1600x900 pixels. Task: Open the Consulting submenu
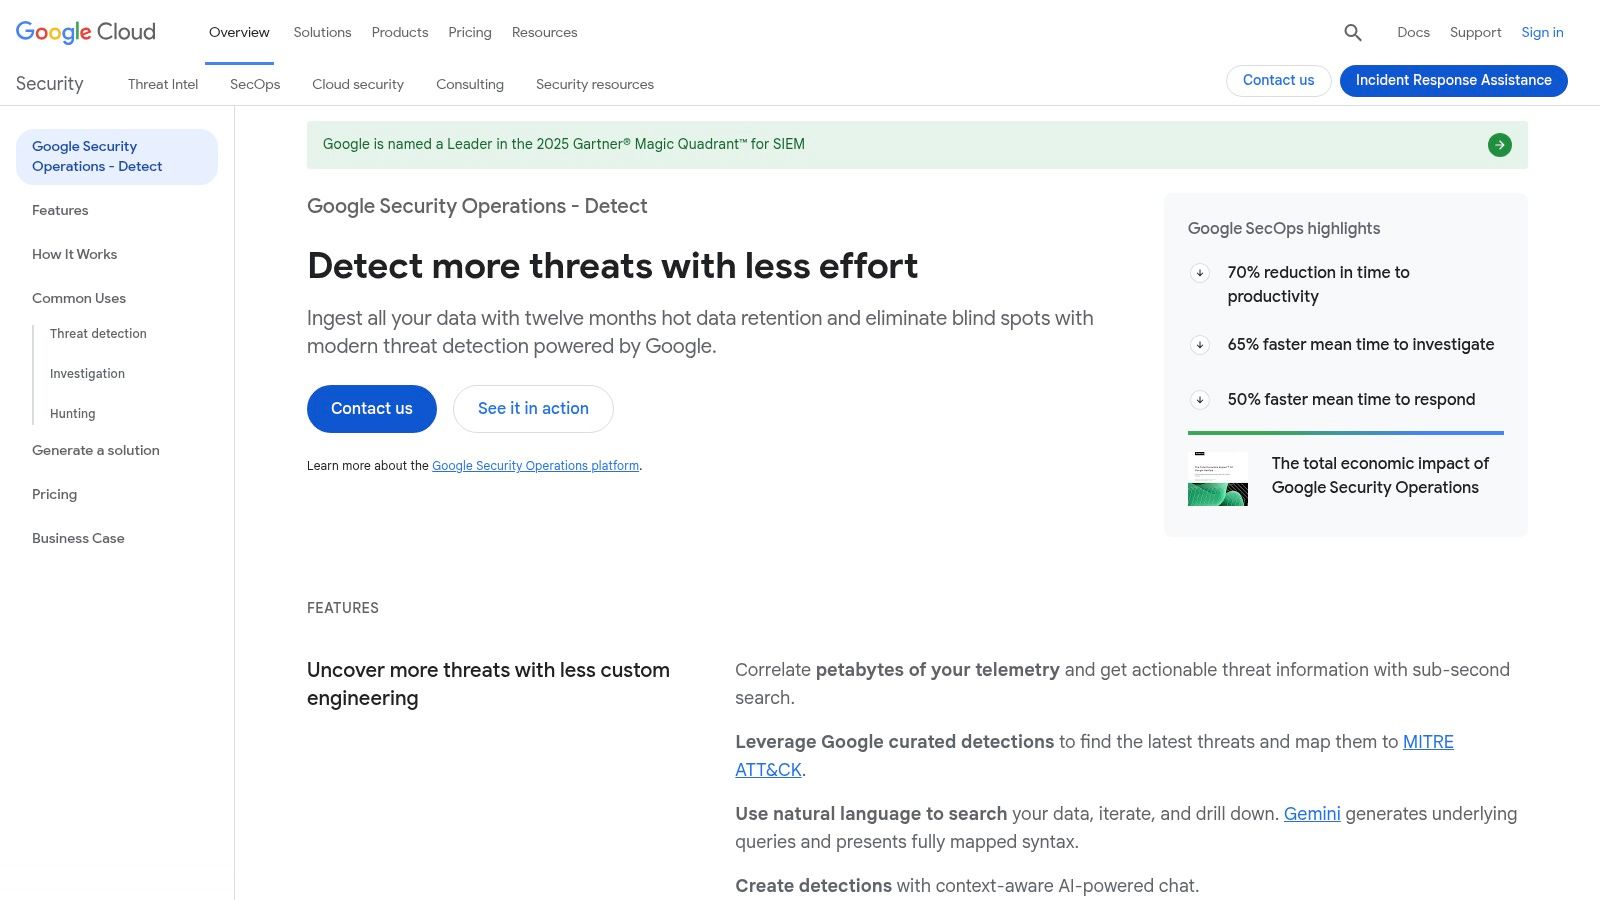coord(470,84)
